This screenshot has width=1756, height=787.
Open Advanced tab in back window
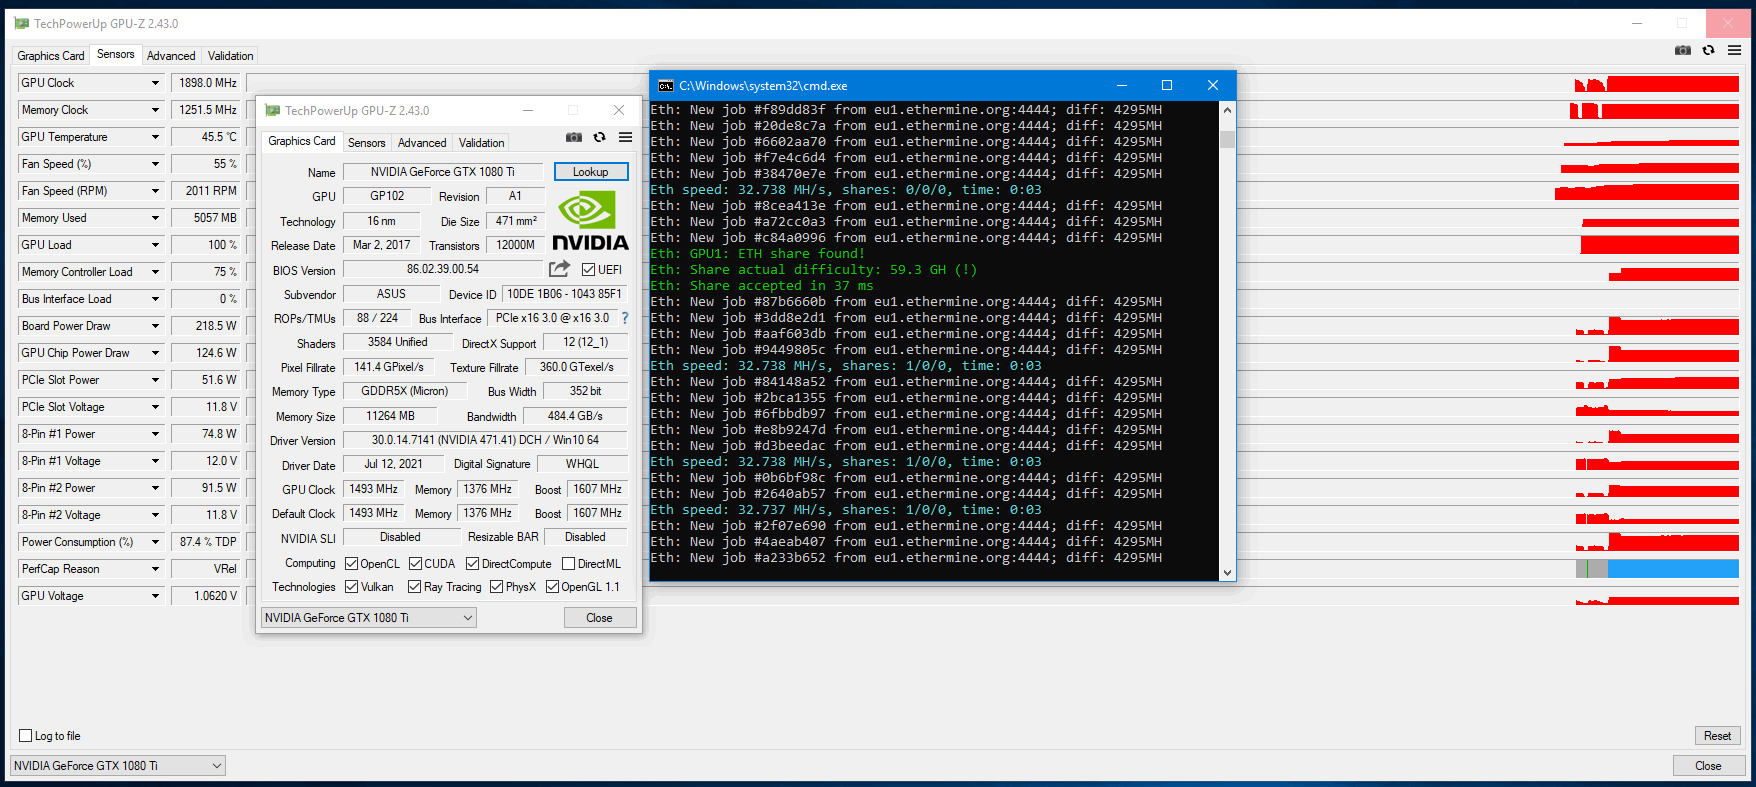(x=171, y=56)
